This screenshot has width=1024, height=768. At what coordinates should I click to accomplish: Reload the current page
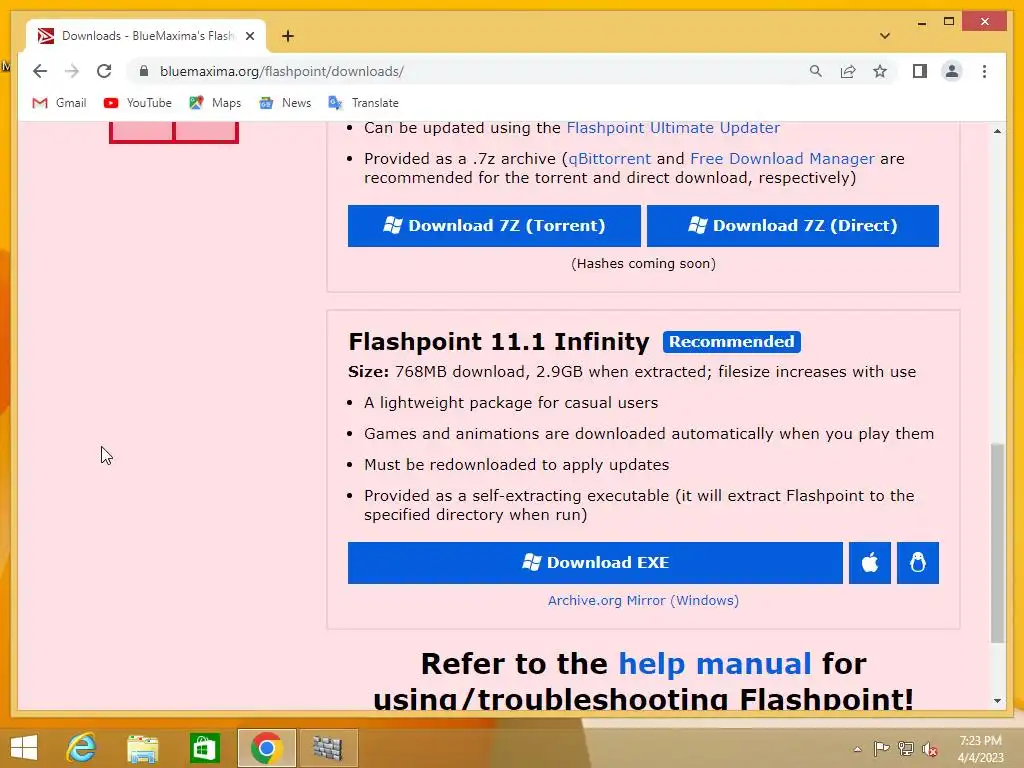click(x=104, y=71)
